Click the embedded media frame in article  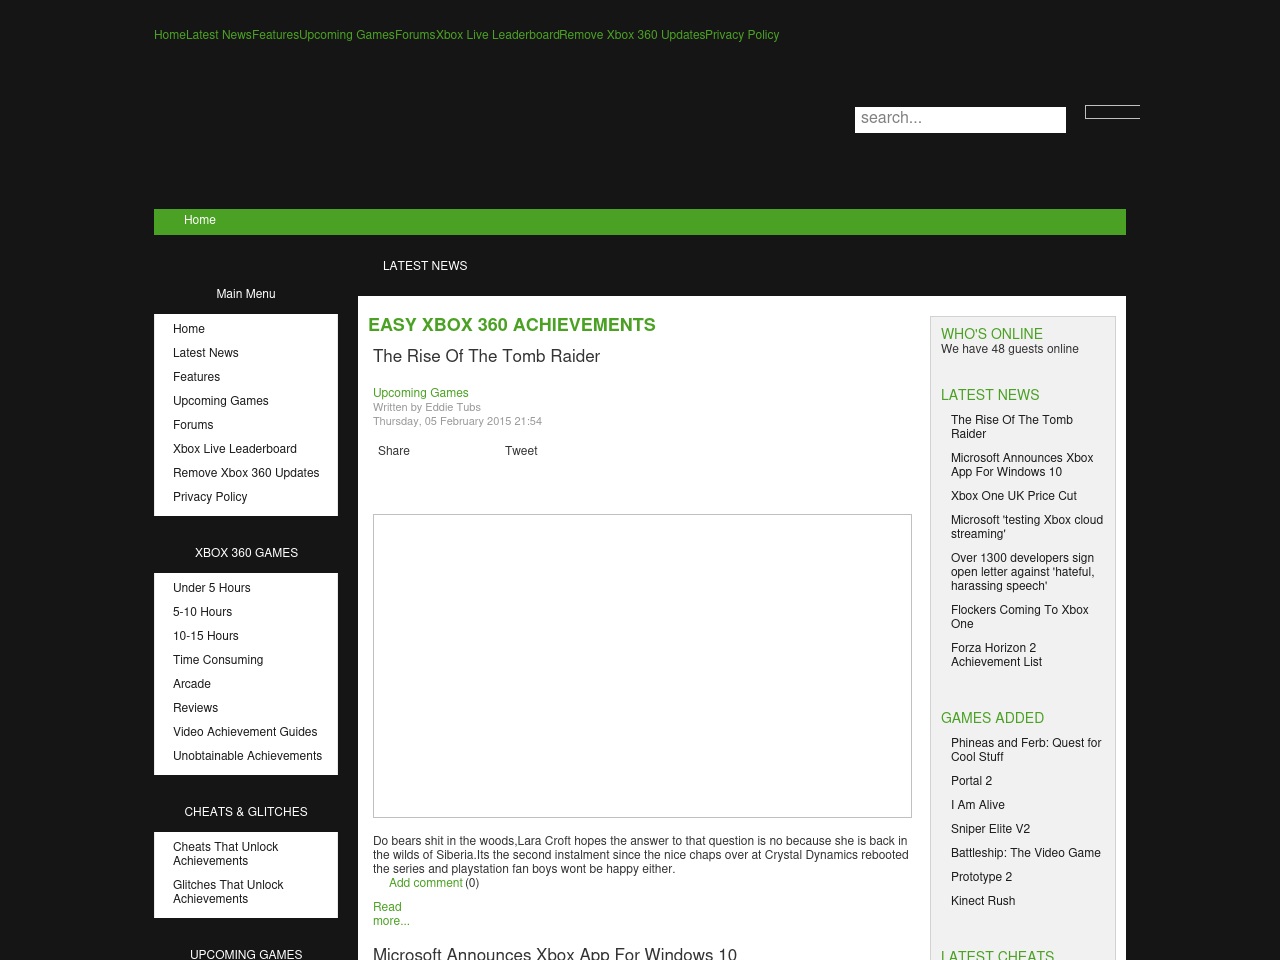[642, 666]
